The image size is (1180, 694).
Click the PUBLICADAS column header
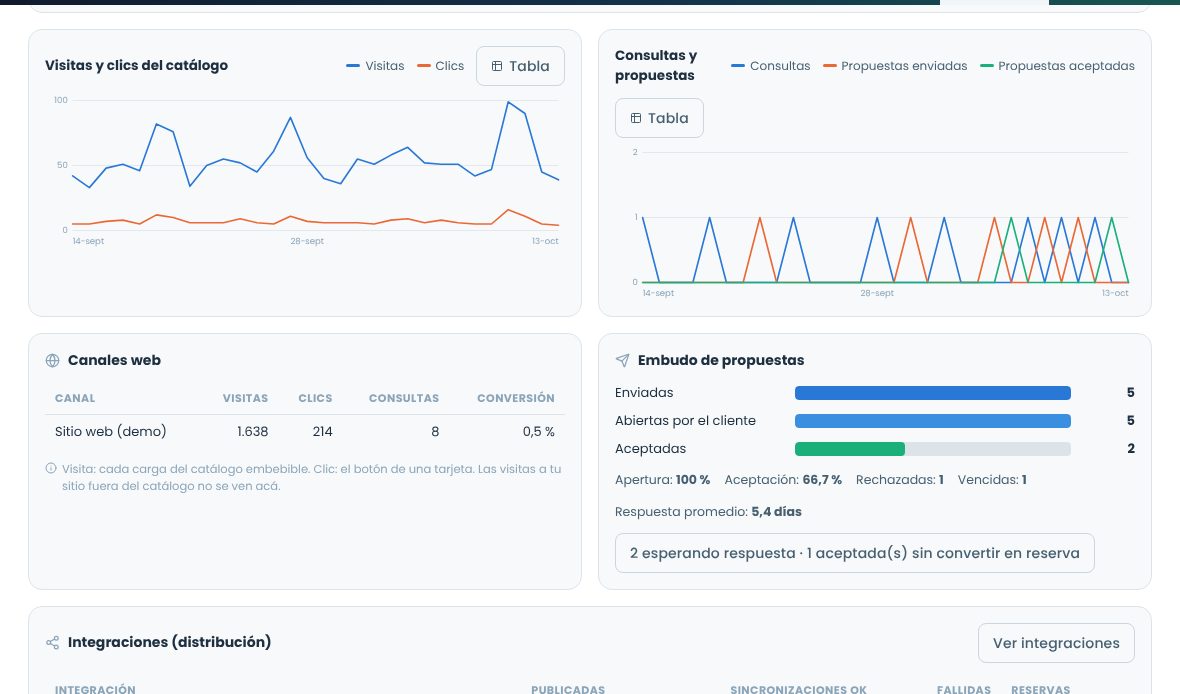pos(568,689)
